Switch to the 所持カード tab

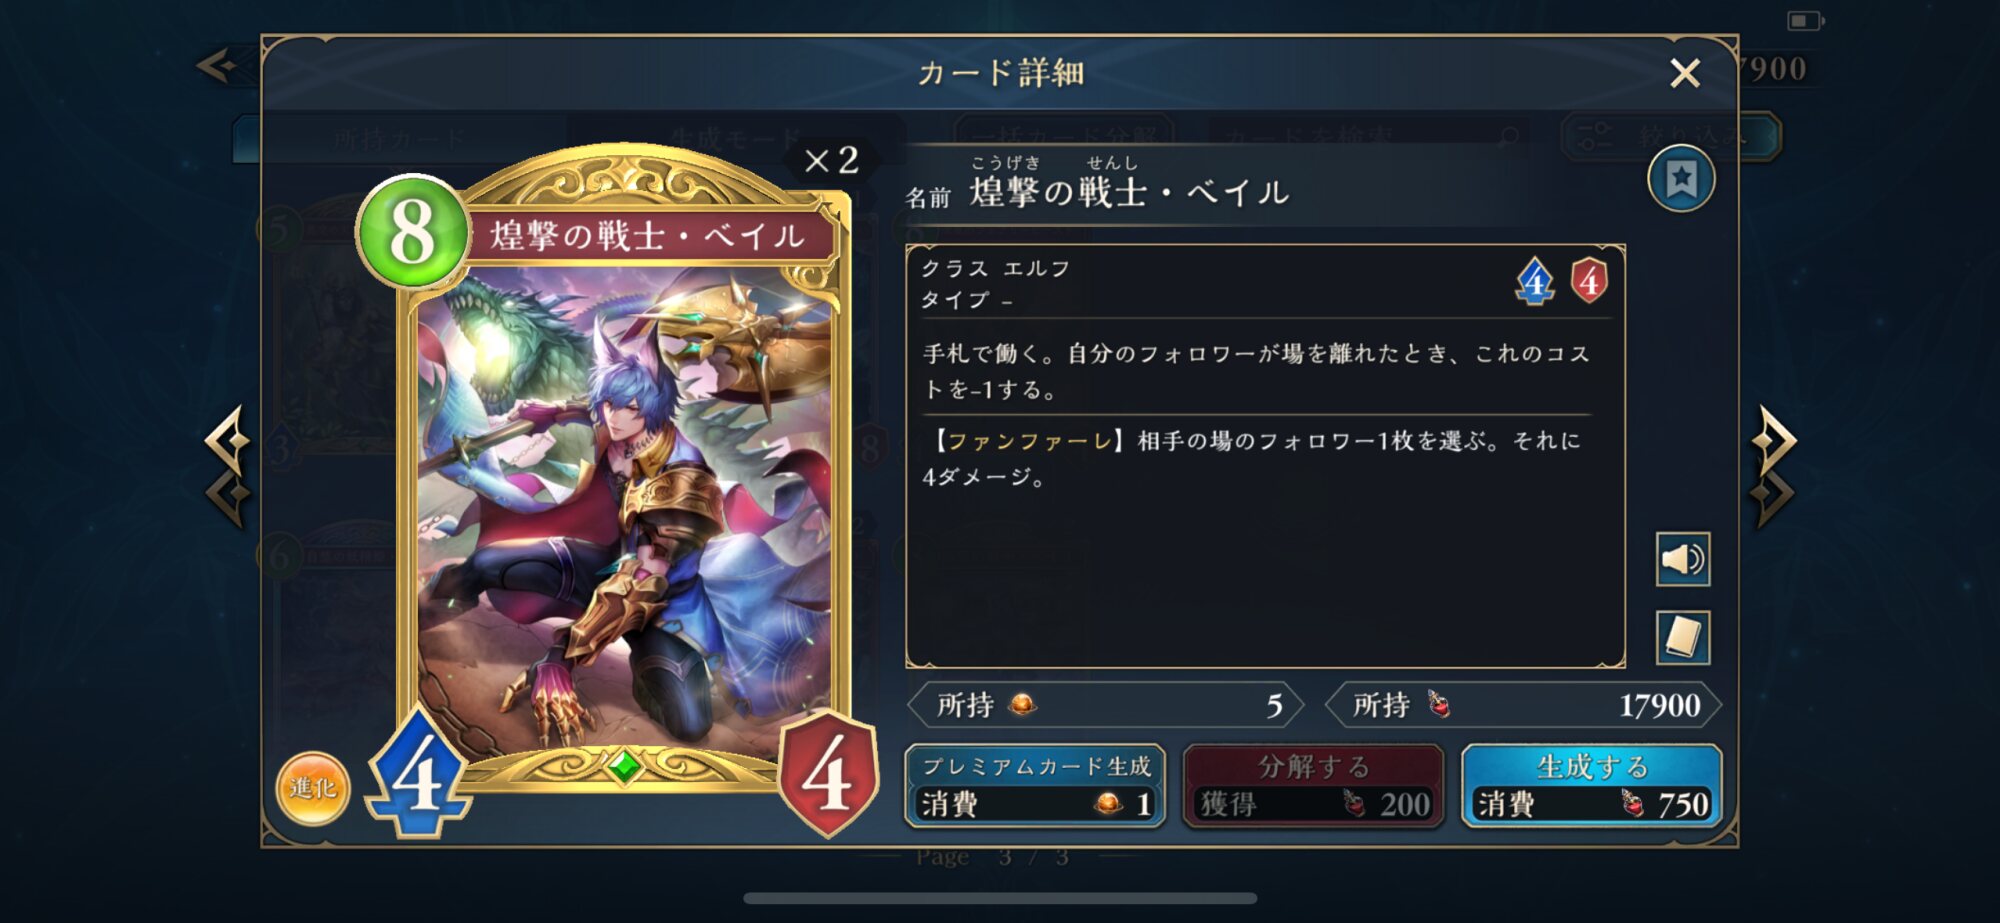(400, 138)
